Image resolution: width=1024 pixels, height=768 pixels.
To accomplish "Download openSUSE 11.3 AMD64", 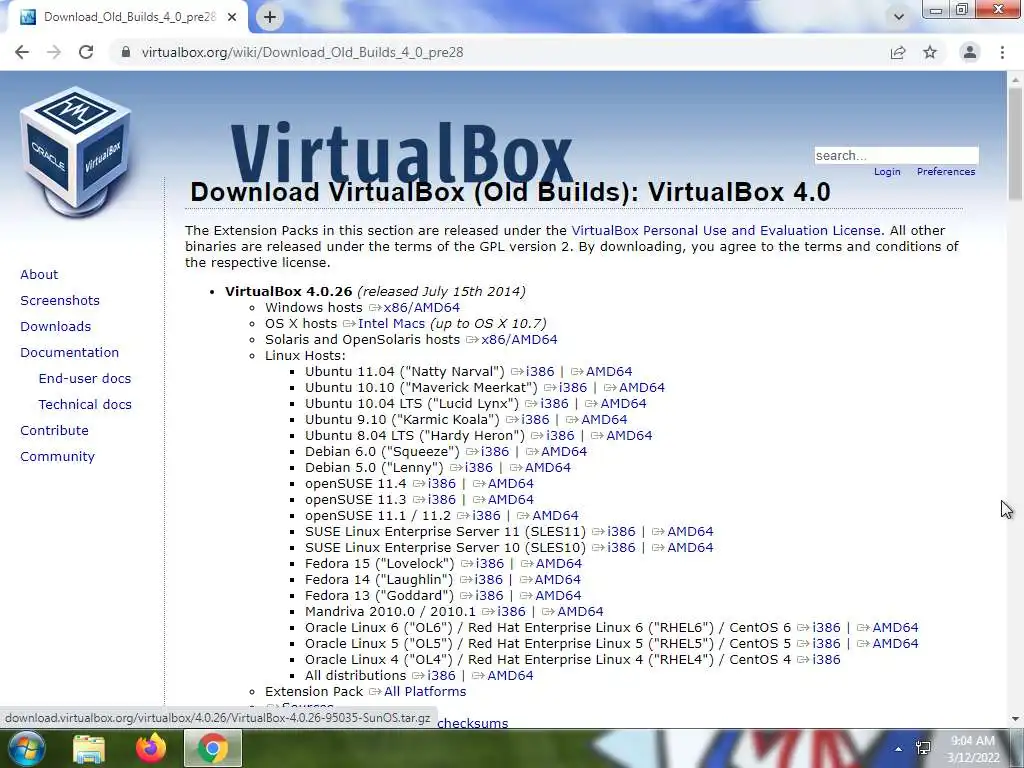I will [511, 500].
